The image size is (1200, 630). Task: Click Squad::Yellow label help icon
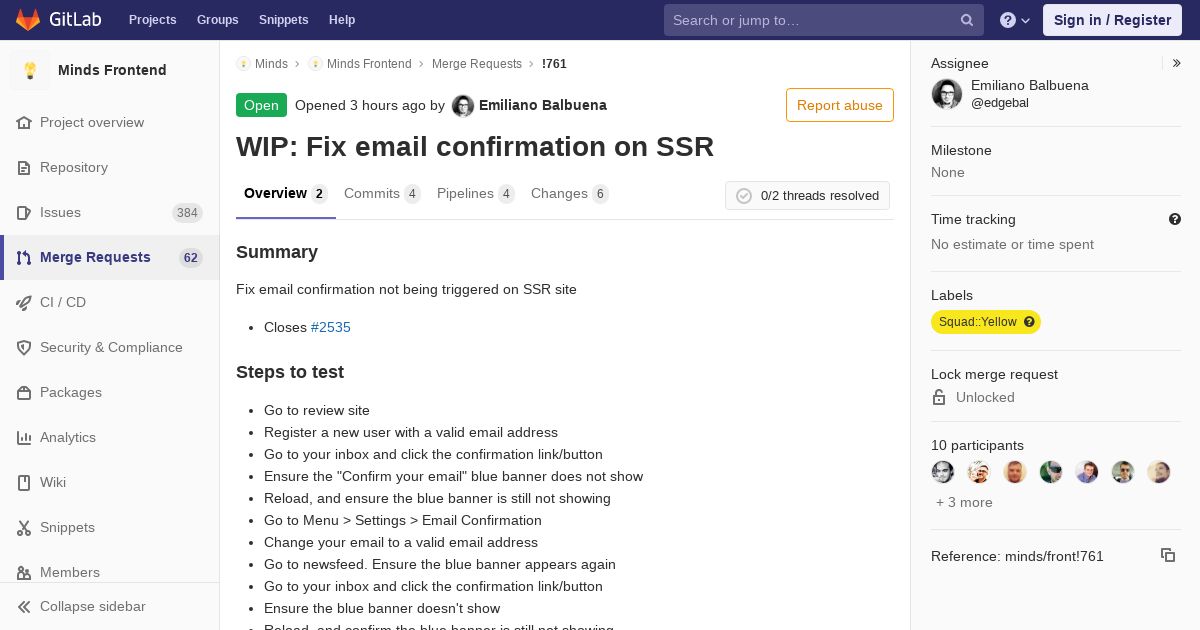pos(1029,322)
